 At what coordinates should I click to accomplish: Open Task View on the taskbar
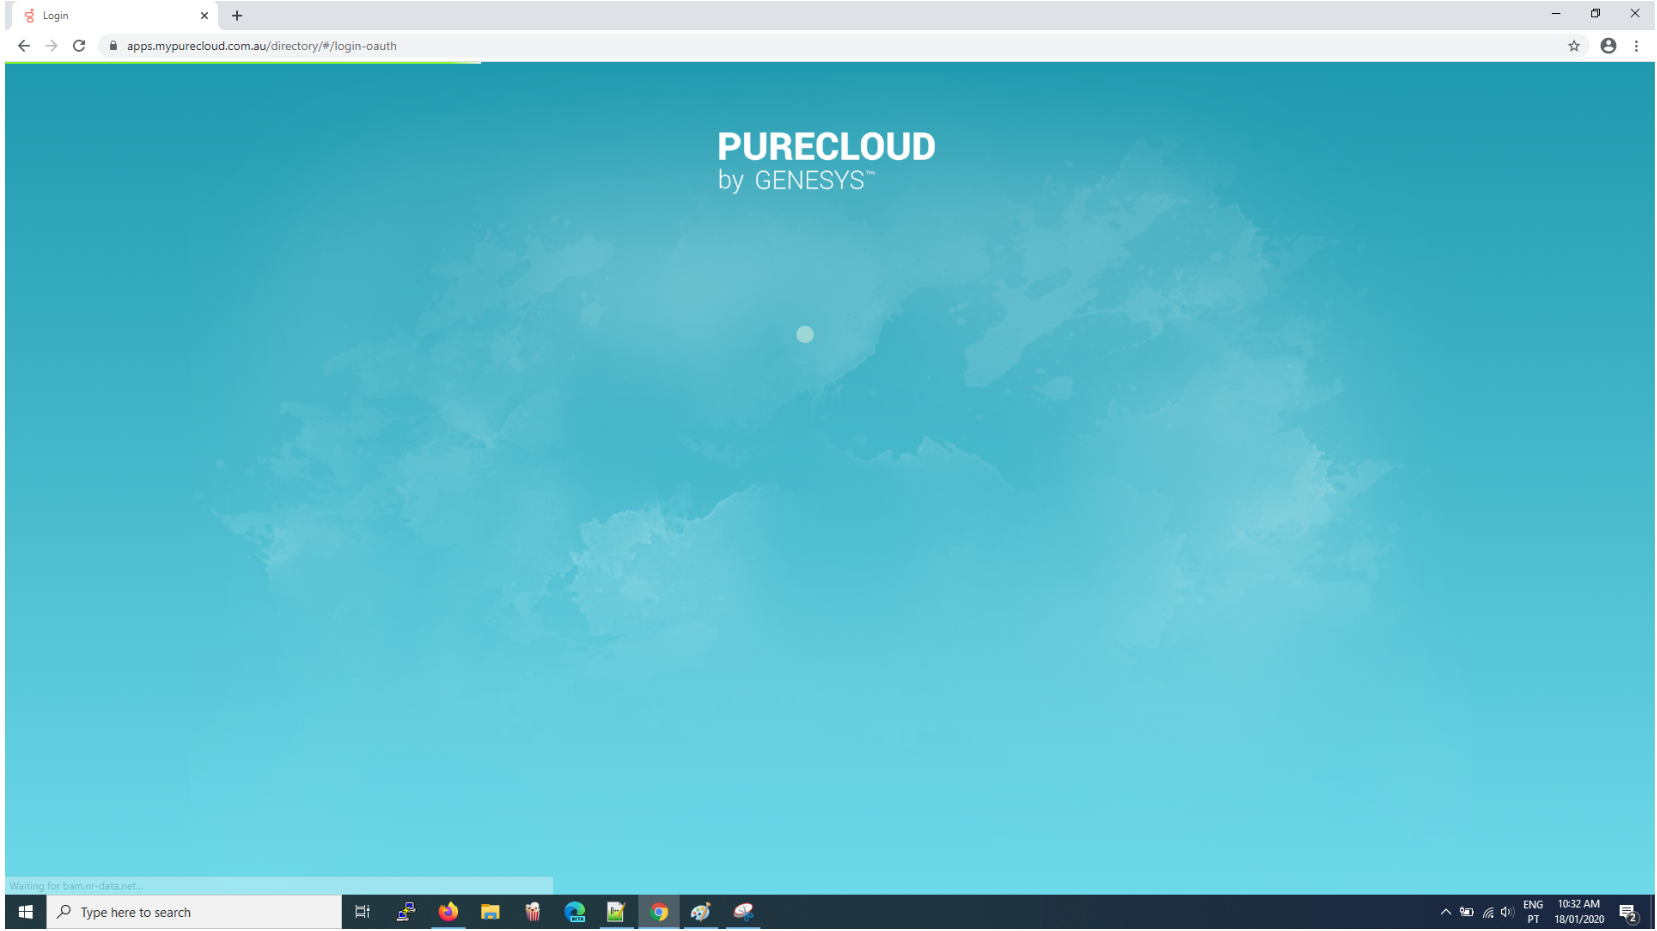pos(363,912)
